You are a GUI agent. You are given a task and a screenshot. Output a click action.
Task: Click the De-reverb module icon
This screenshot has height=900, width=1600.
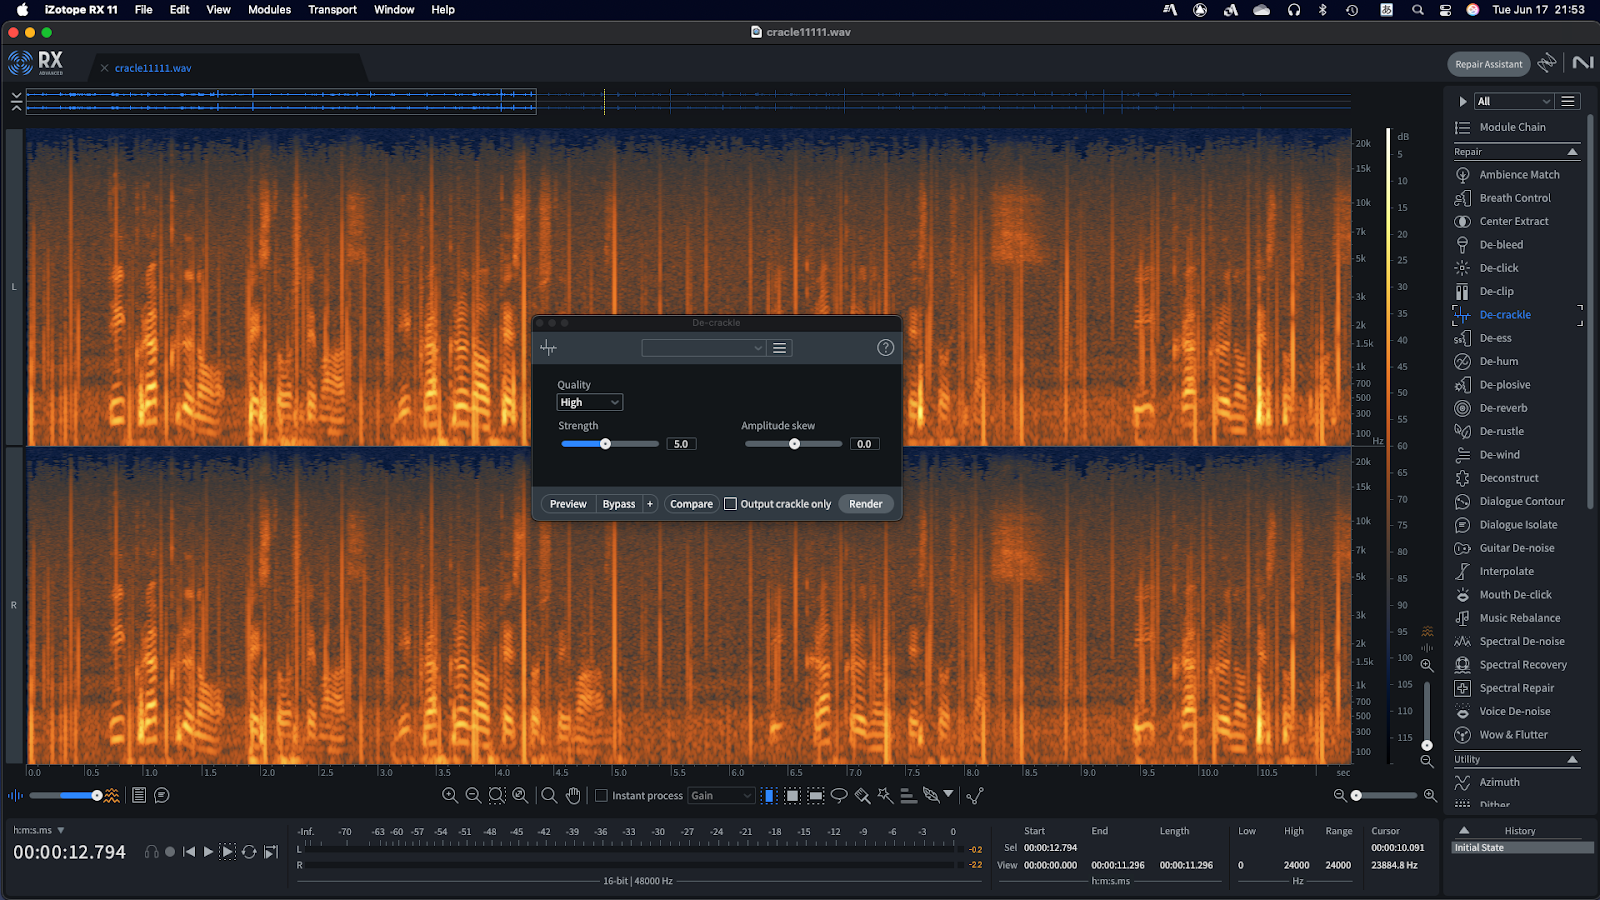[x=1462, y=408]
